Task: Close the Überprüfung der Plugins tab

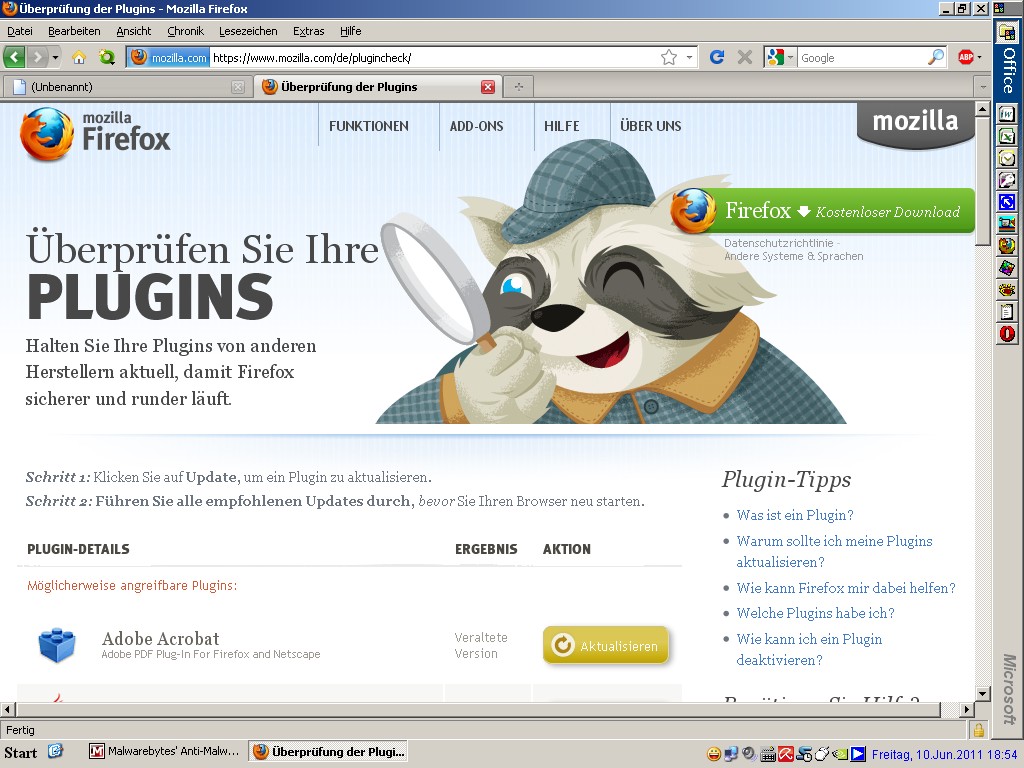Action: [487, 87]
